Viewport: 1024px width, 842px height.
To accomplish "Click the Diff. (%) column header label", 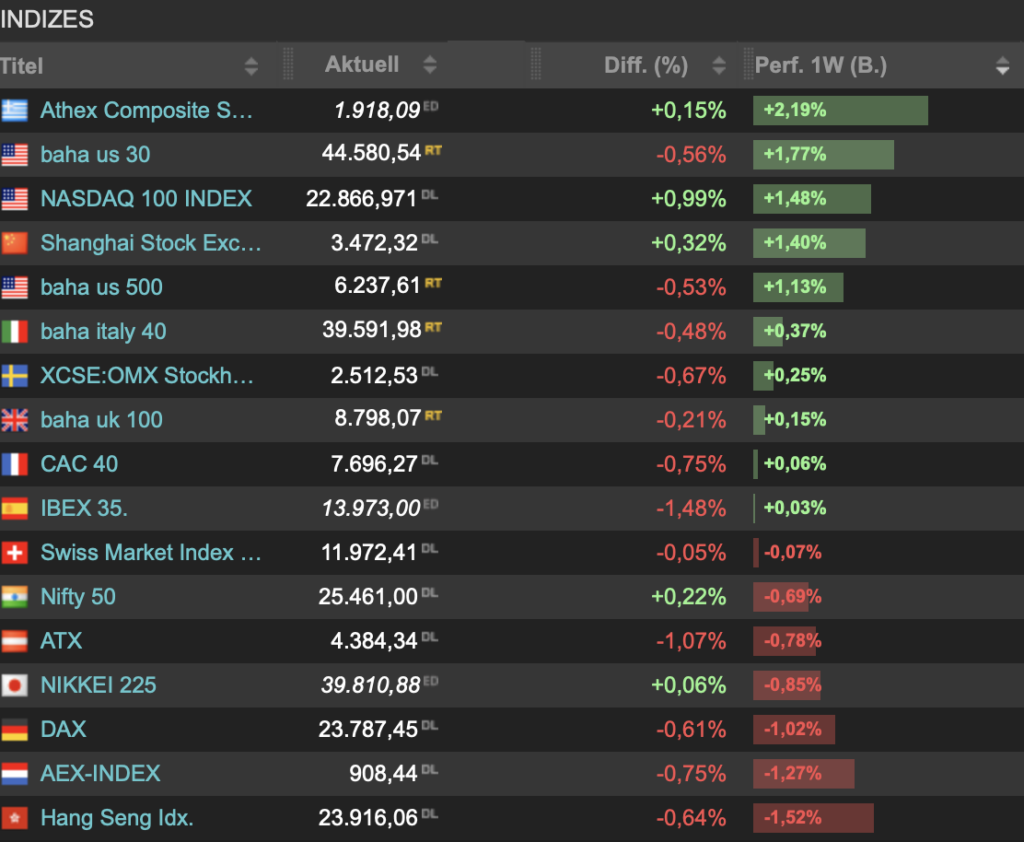I will pyautogui.click(x=646, y=65).
